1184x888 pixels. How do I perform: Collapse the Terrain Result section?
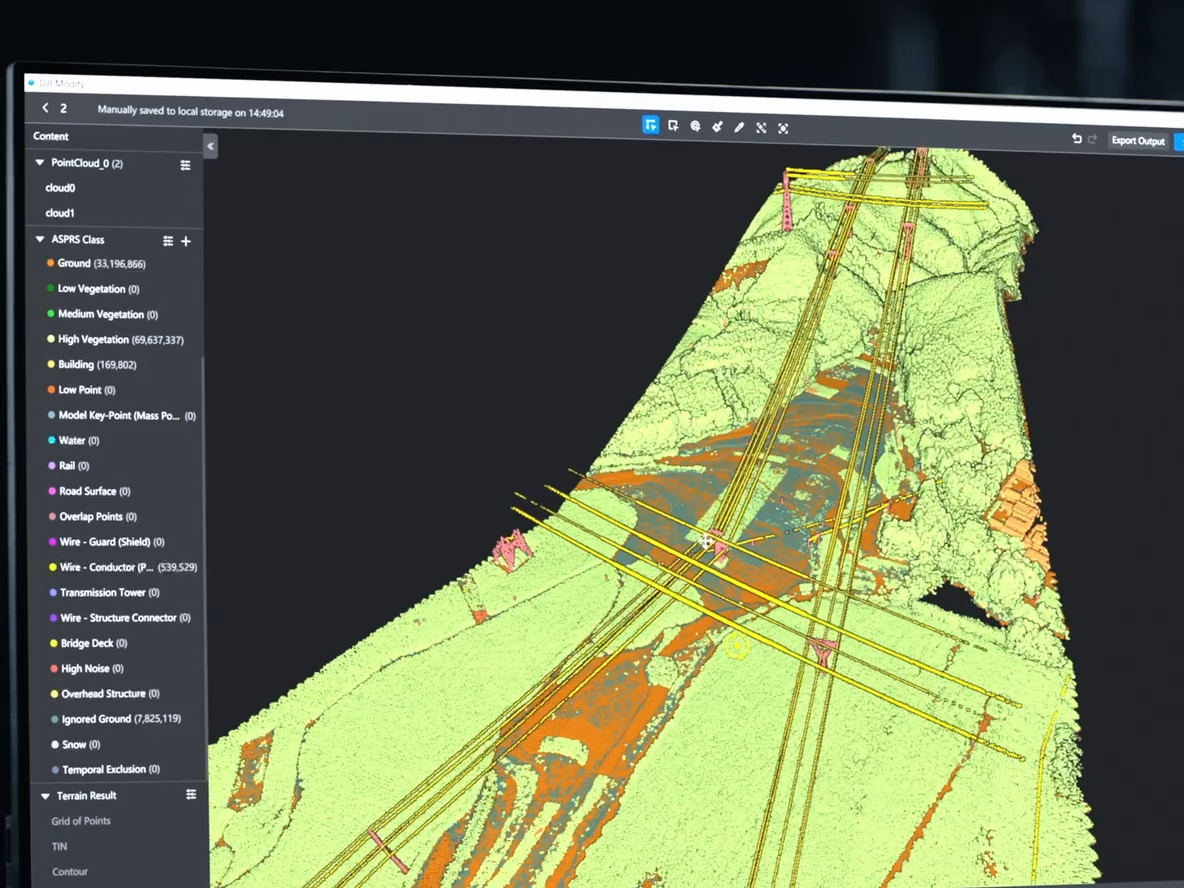pyautogui.click(x=45, y=796)
